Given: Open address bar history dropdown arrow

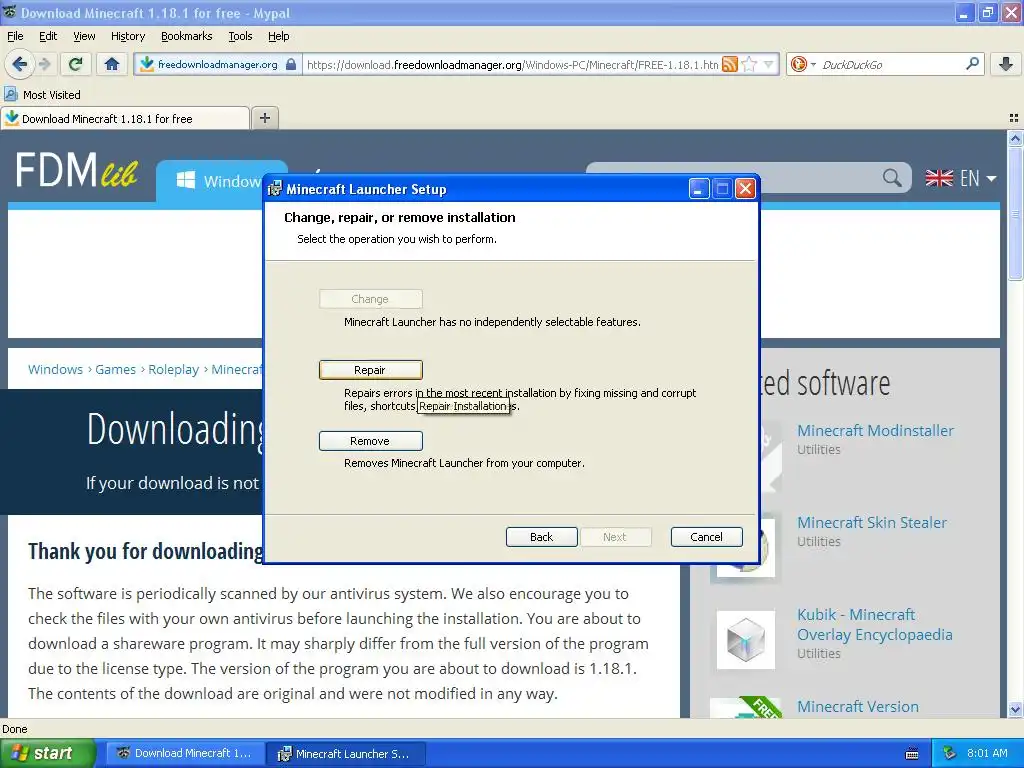Looking at the screenshot, I should click(769, 64).
